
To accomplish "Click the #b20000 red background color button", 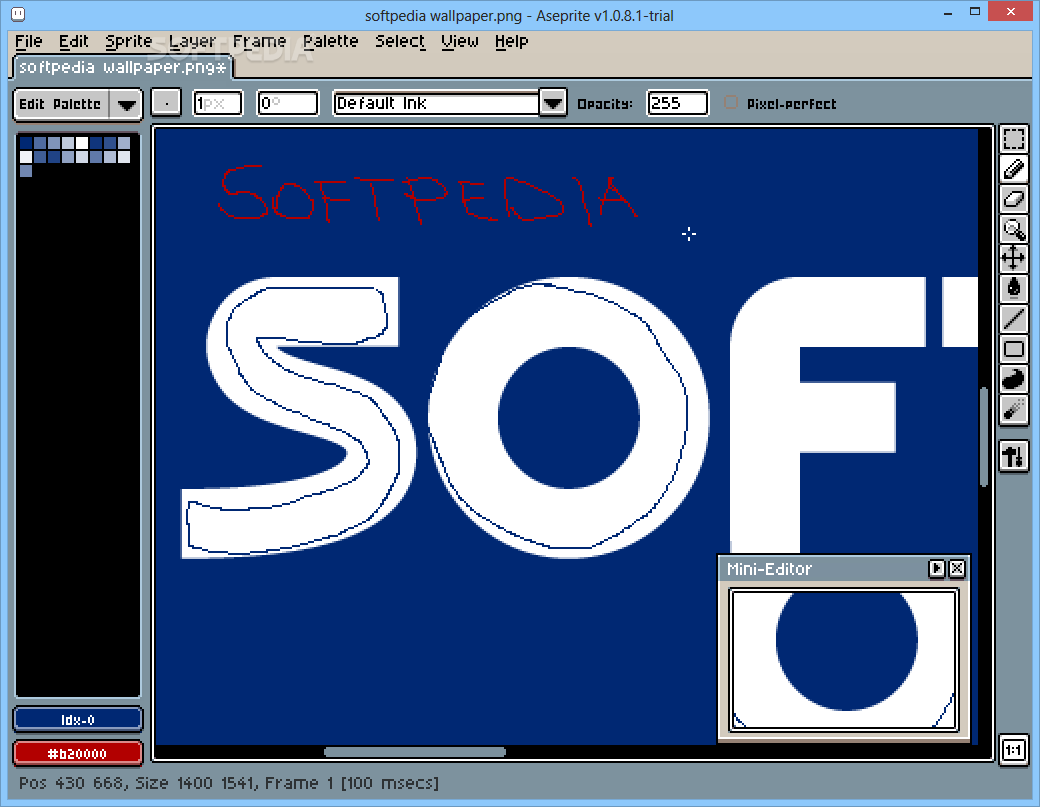I will tap(78, 753).
